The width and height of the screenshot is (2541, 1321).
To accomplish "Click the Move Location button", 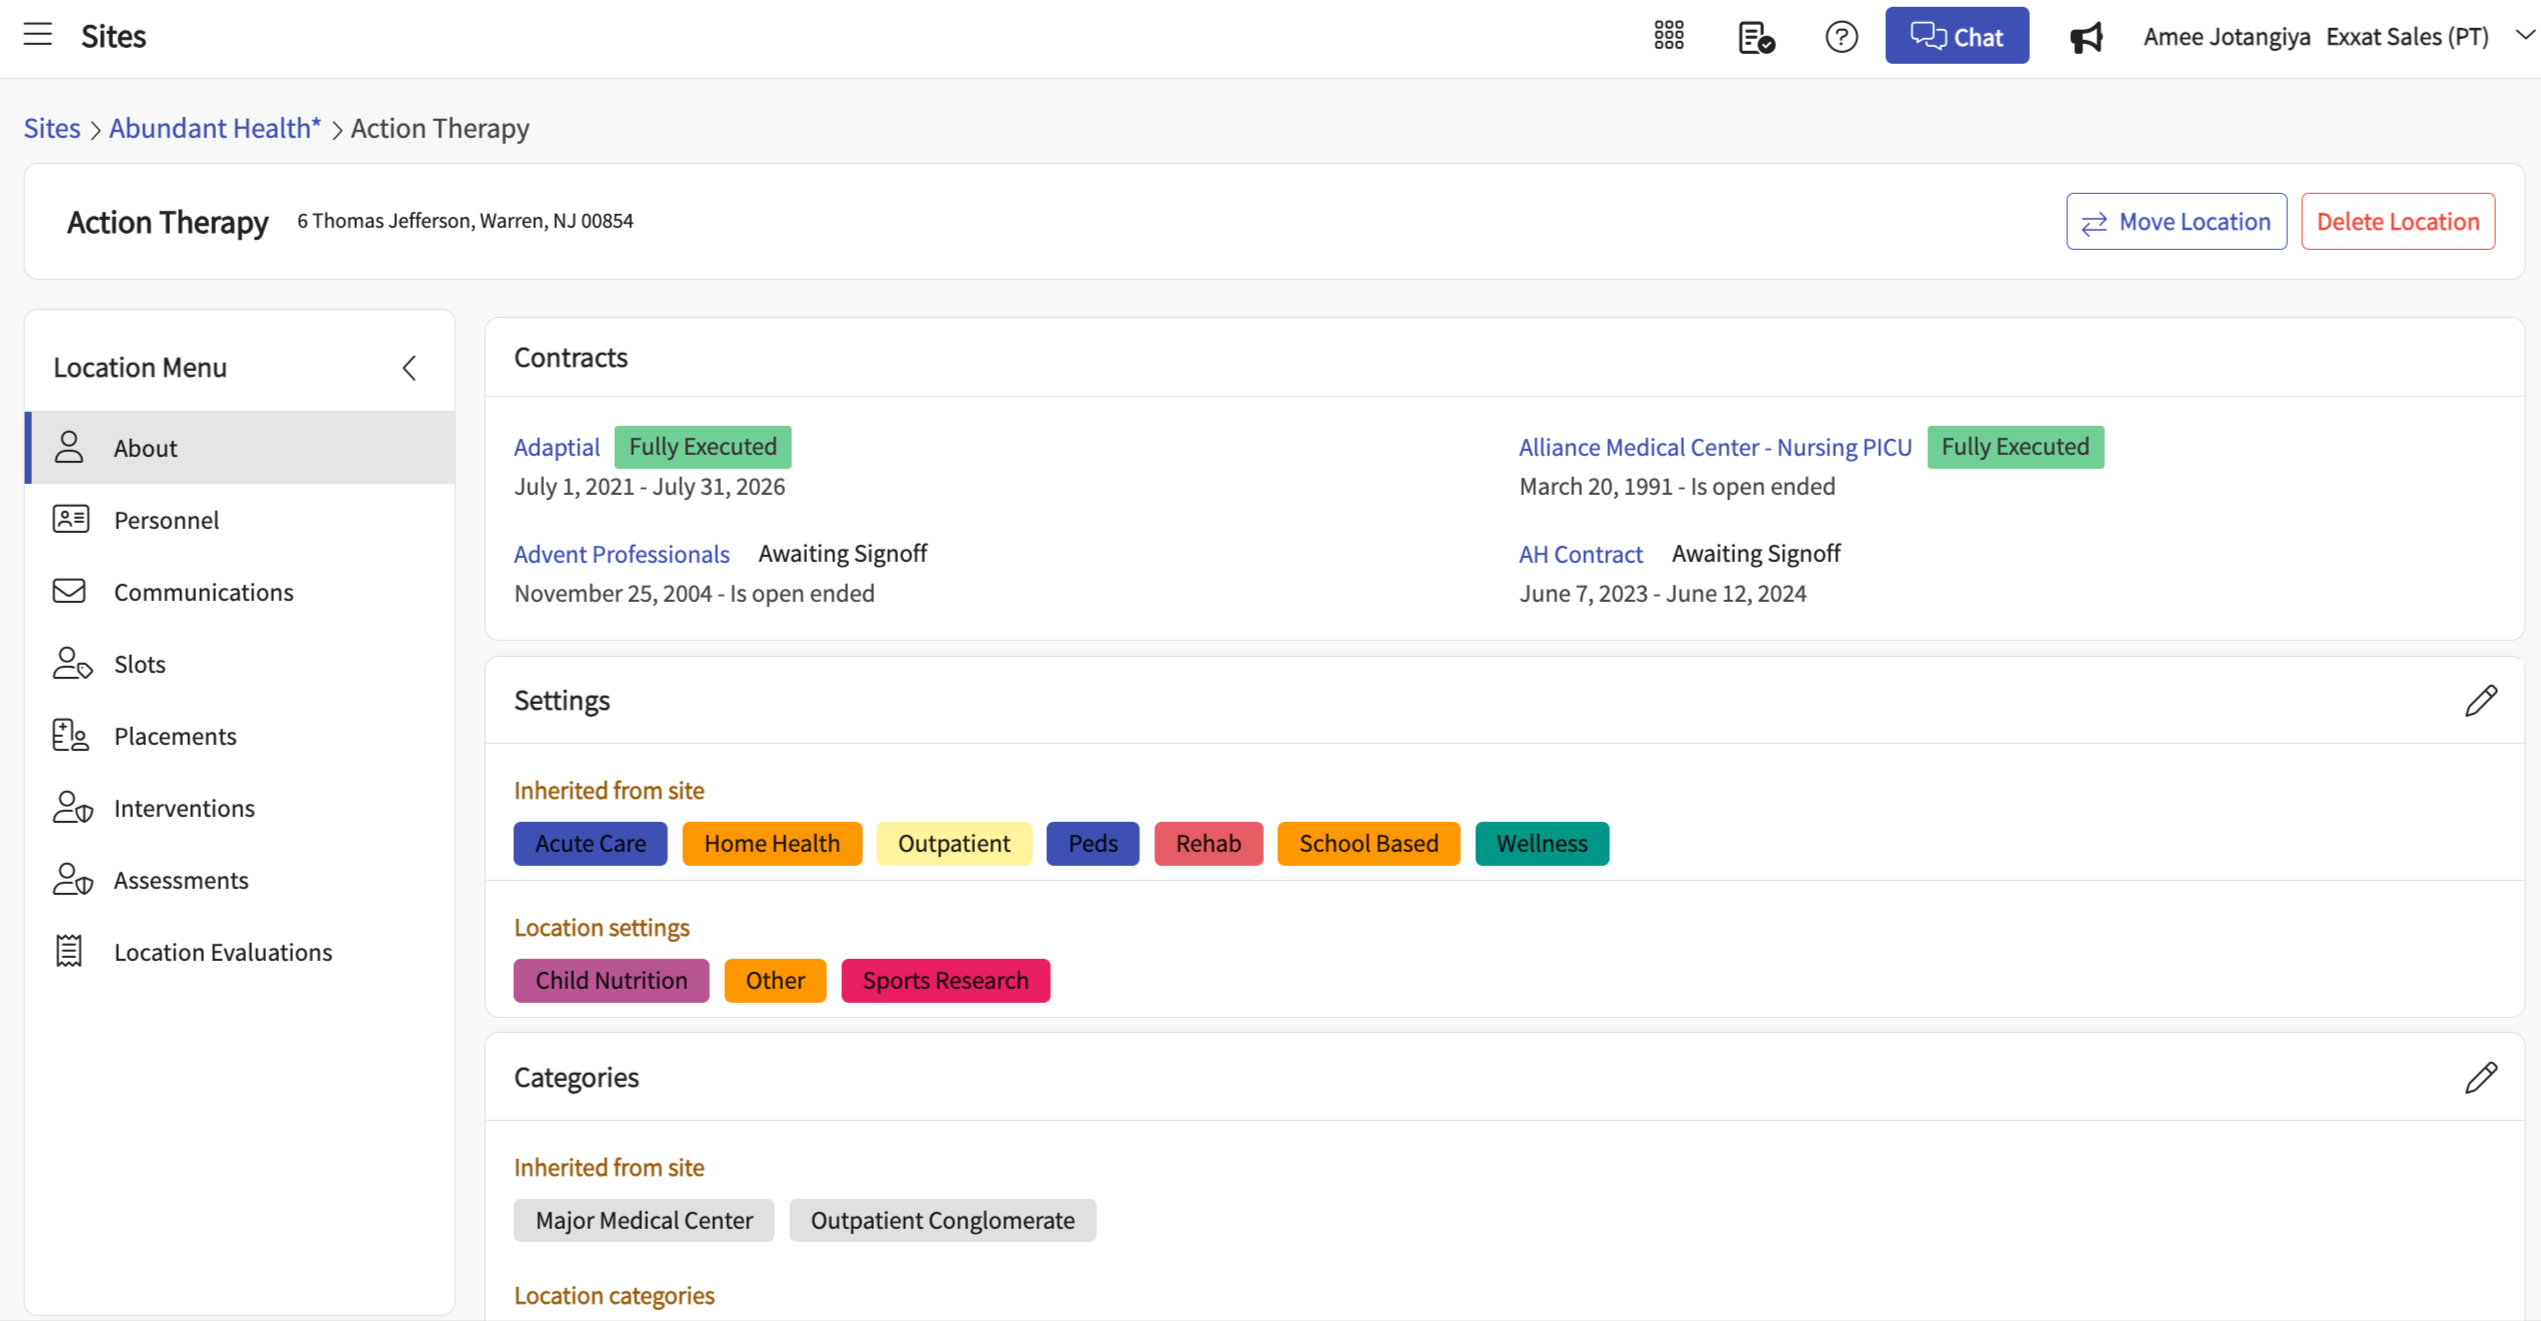I will [2176, 221].
